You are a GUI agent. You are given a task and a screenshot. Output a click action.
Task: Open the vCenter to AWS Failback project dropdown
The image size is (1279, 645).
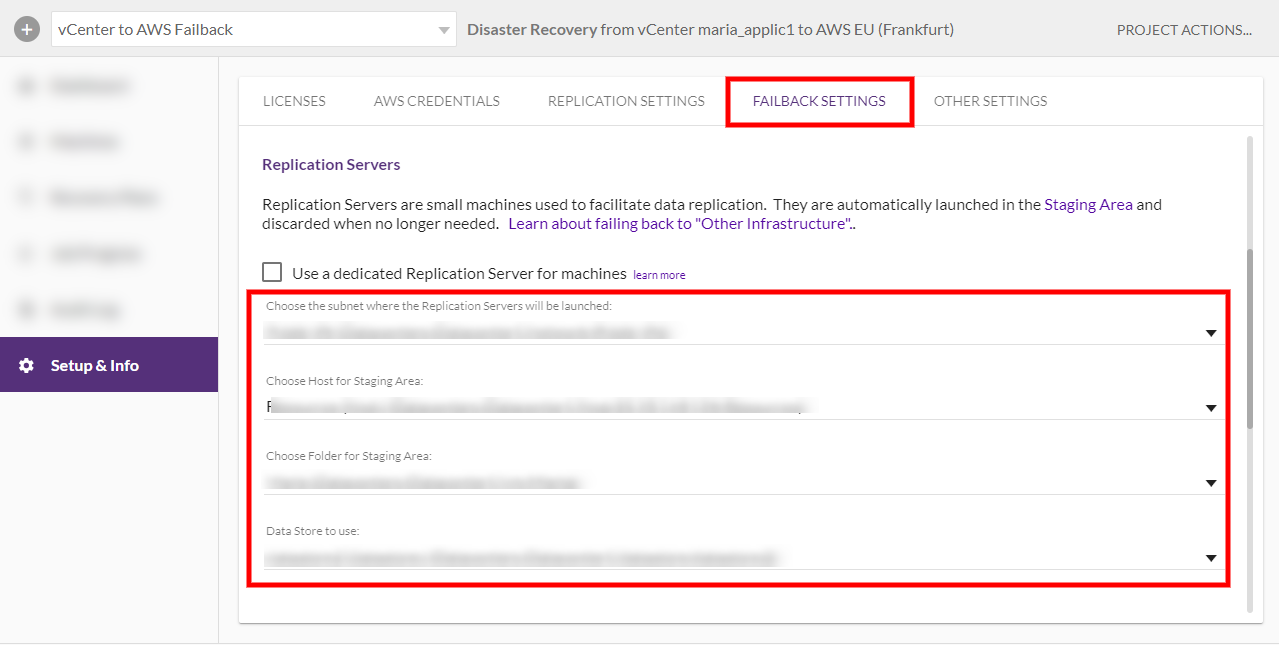pyautogui.click(x=253, y=30)
